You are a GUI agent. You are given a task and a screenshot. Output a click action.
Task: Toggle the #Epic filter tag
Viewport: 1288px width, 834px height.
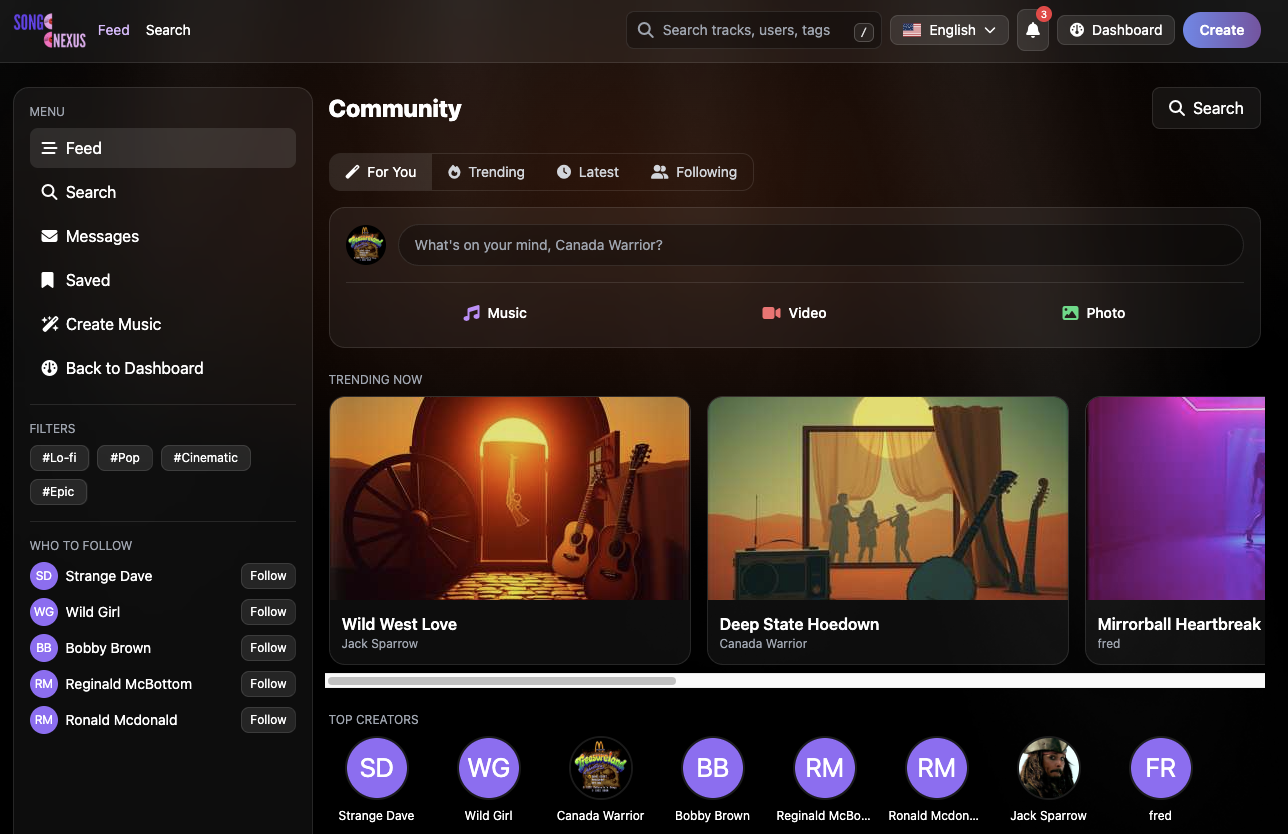coord(58,491)
